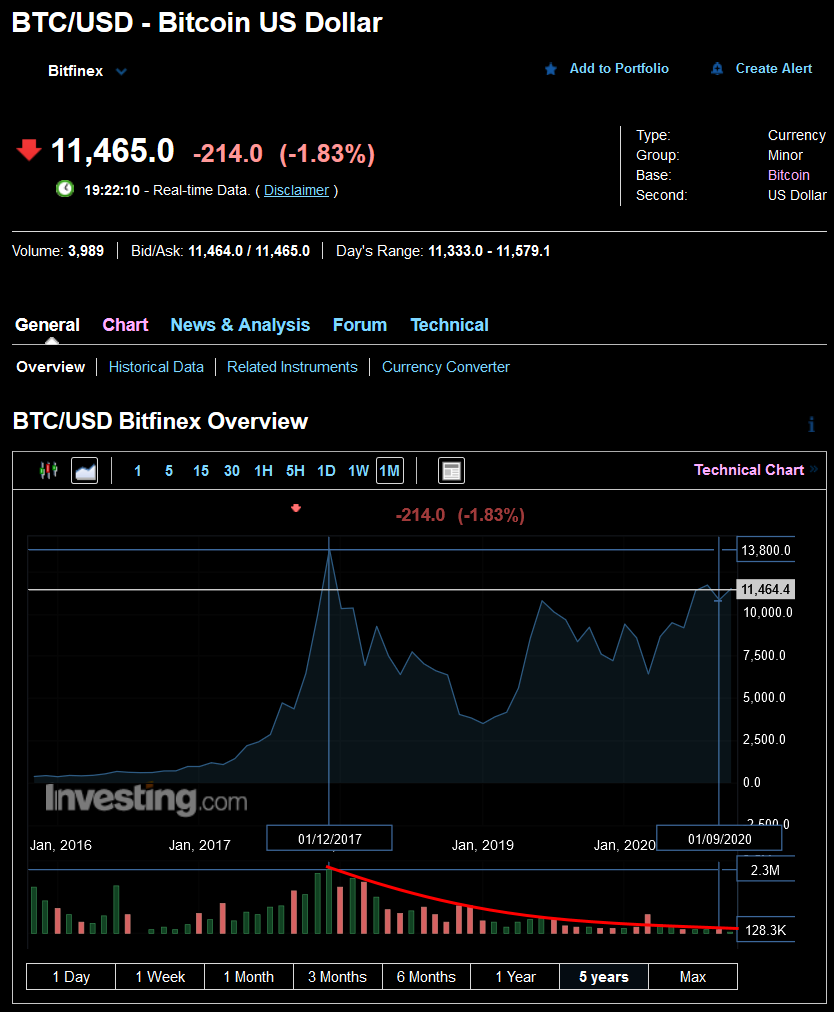This screenshot has height=1012, width=834.
Task: Click the 128.3K volume label
Action: [766, 929]
